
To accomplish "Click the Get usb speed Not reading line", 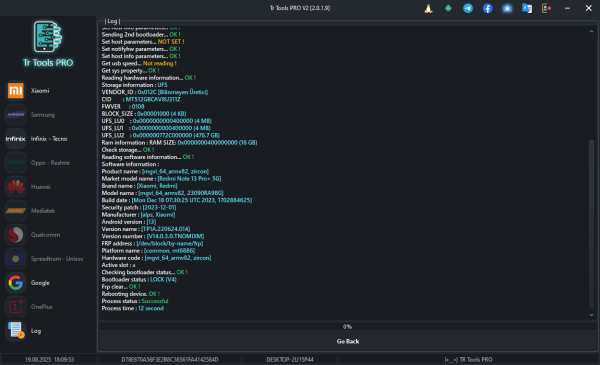I will (139, 64).
